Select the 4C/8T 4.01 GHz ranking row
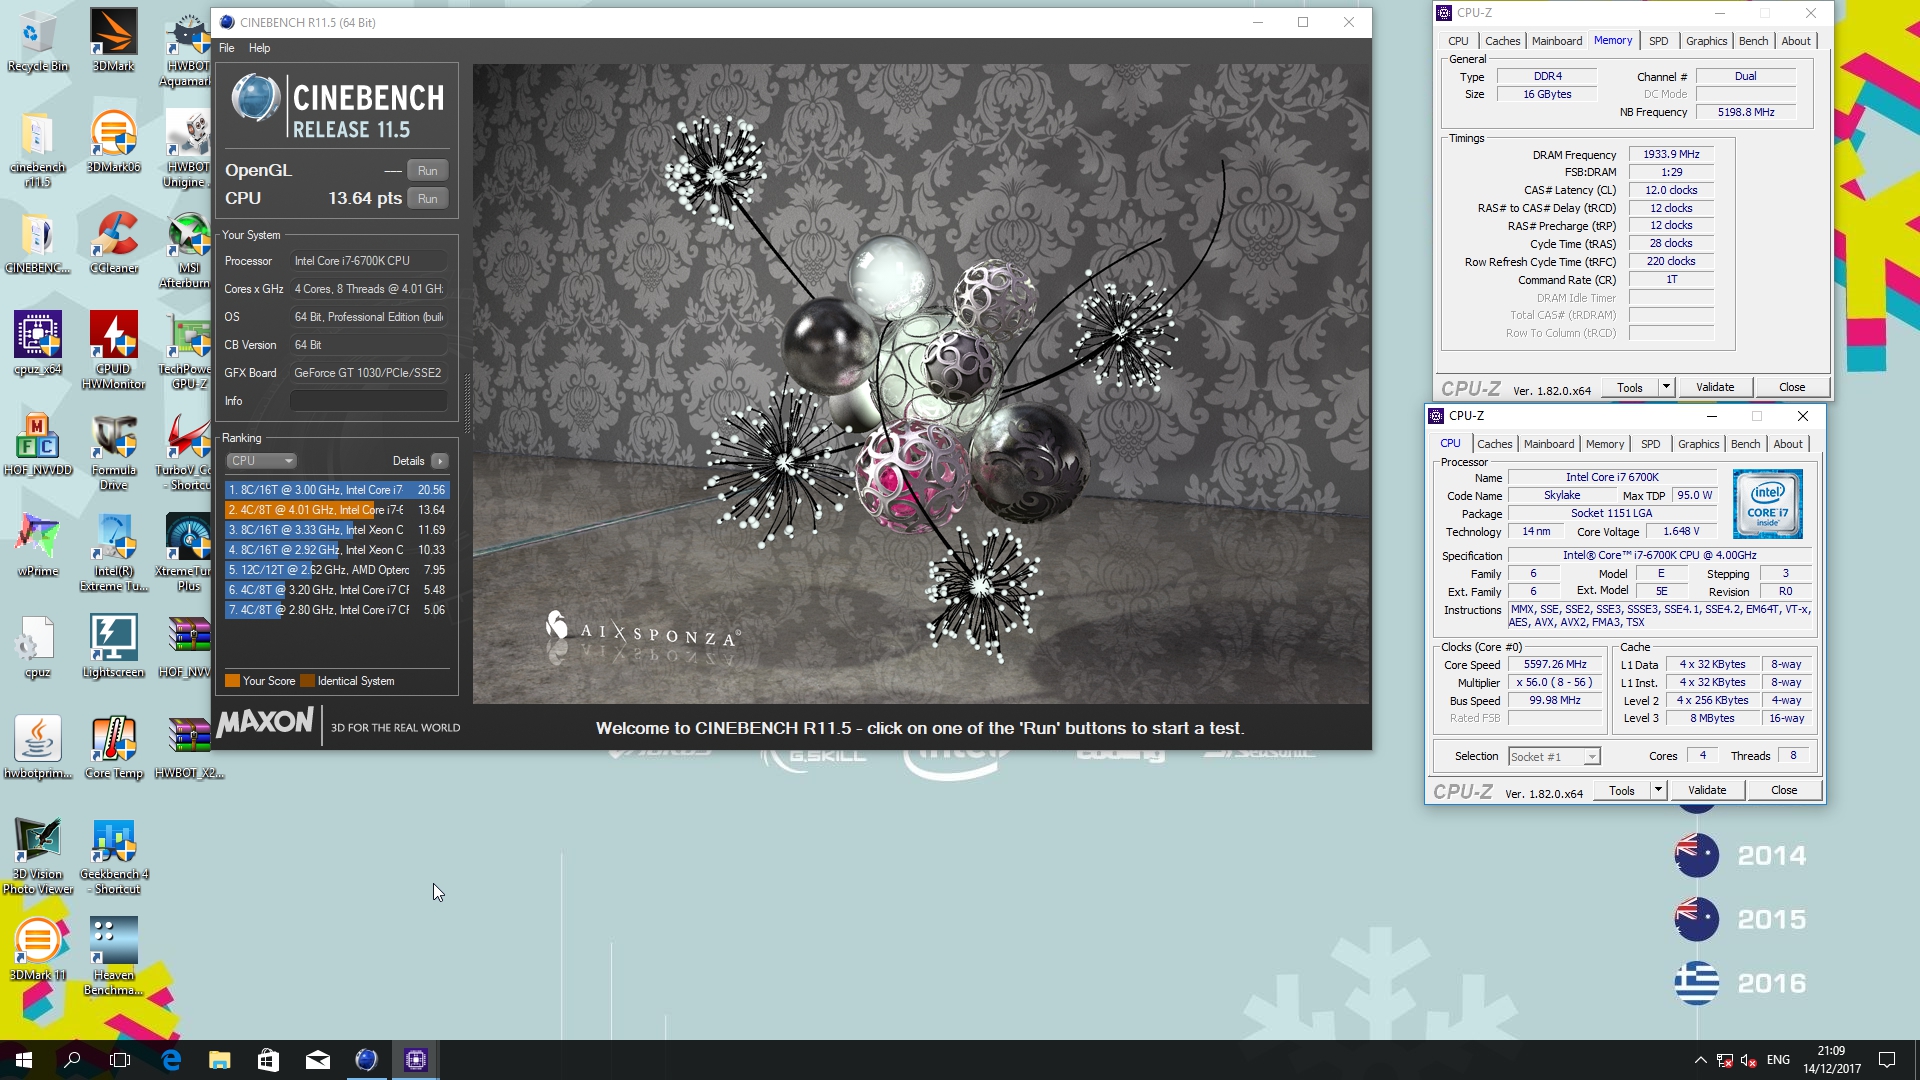 click(336, 510)
